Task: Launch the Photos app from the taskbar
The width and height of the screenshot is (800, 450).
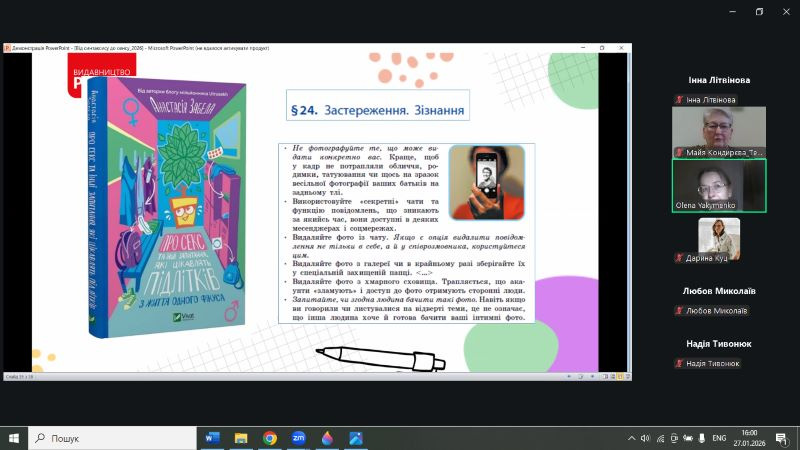Action: click(x=356, y=438)
